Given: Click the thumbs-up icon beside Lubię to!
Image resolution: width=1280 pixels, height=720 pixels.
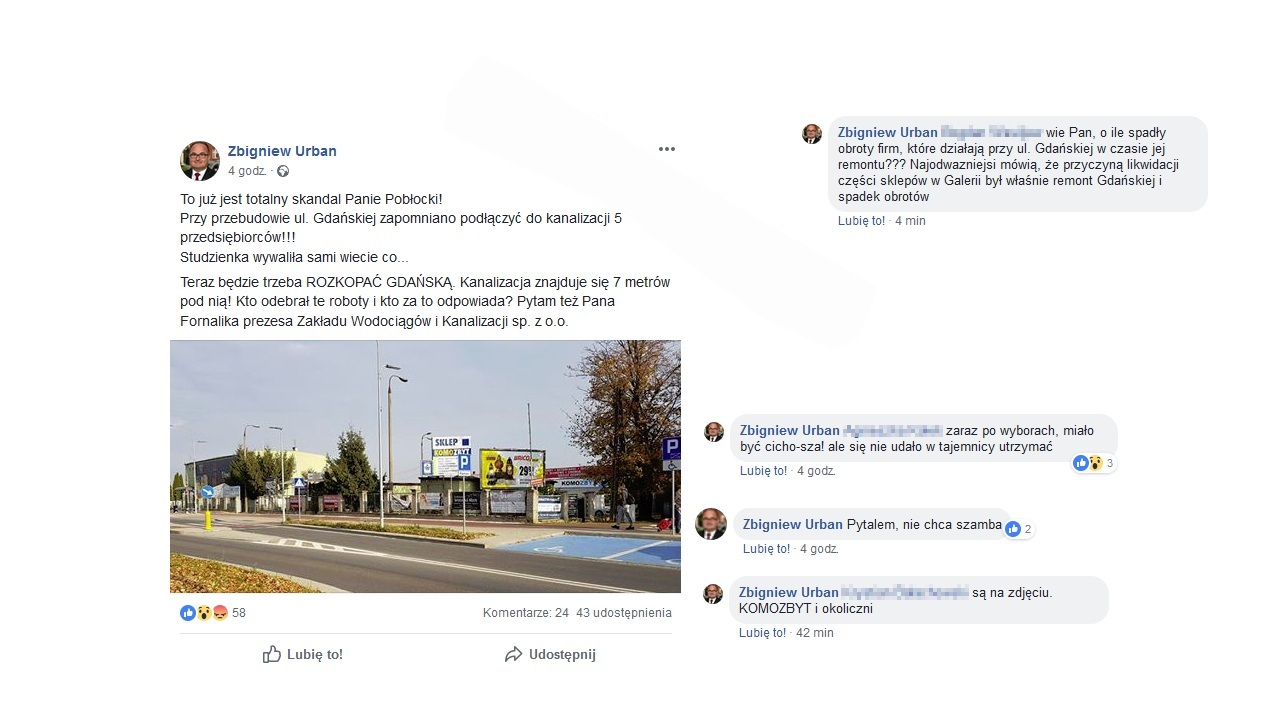Looking at the screenshot, I should point(271,654).
